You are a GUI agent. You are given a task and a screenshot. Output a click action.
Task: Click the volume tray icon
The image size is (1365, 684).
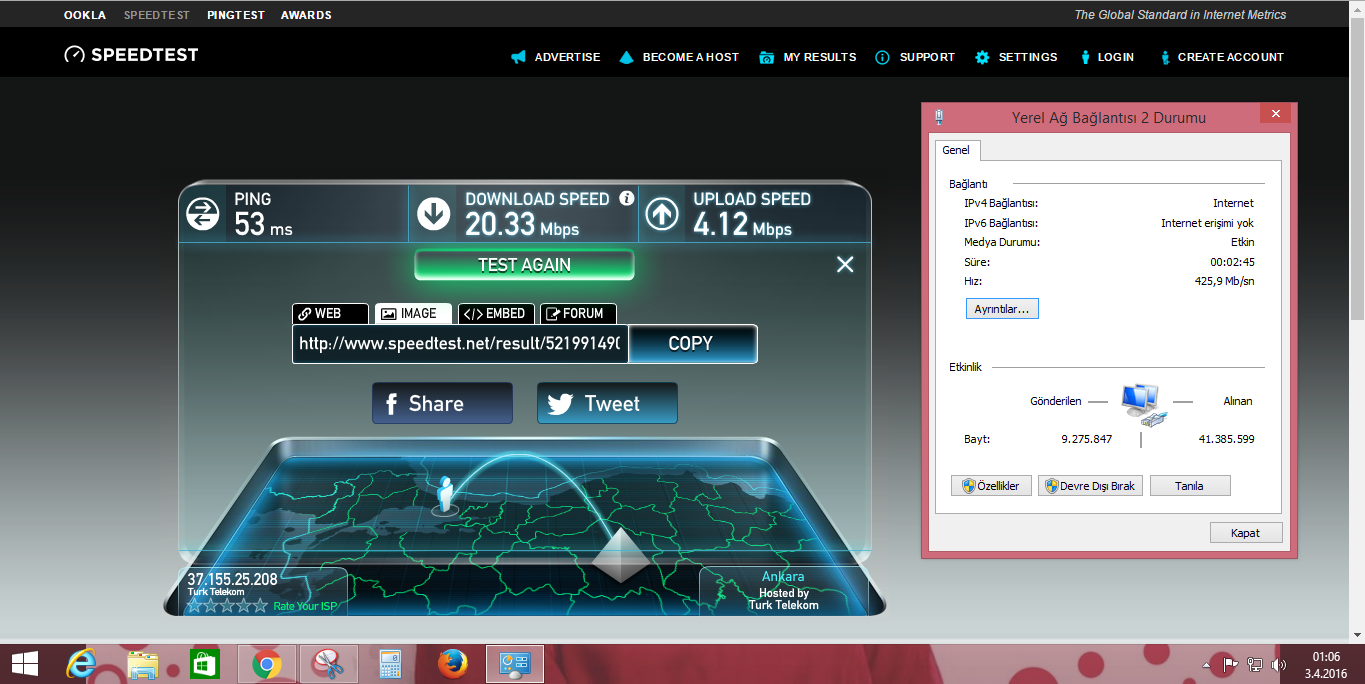click(x=1279, y=664)
